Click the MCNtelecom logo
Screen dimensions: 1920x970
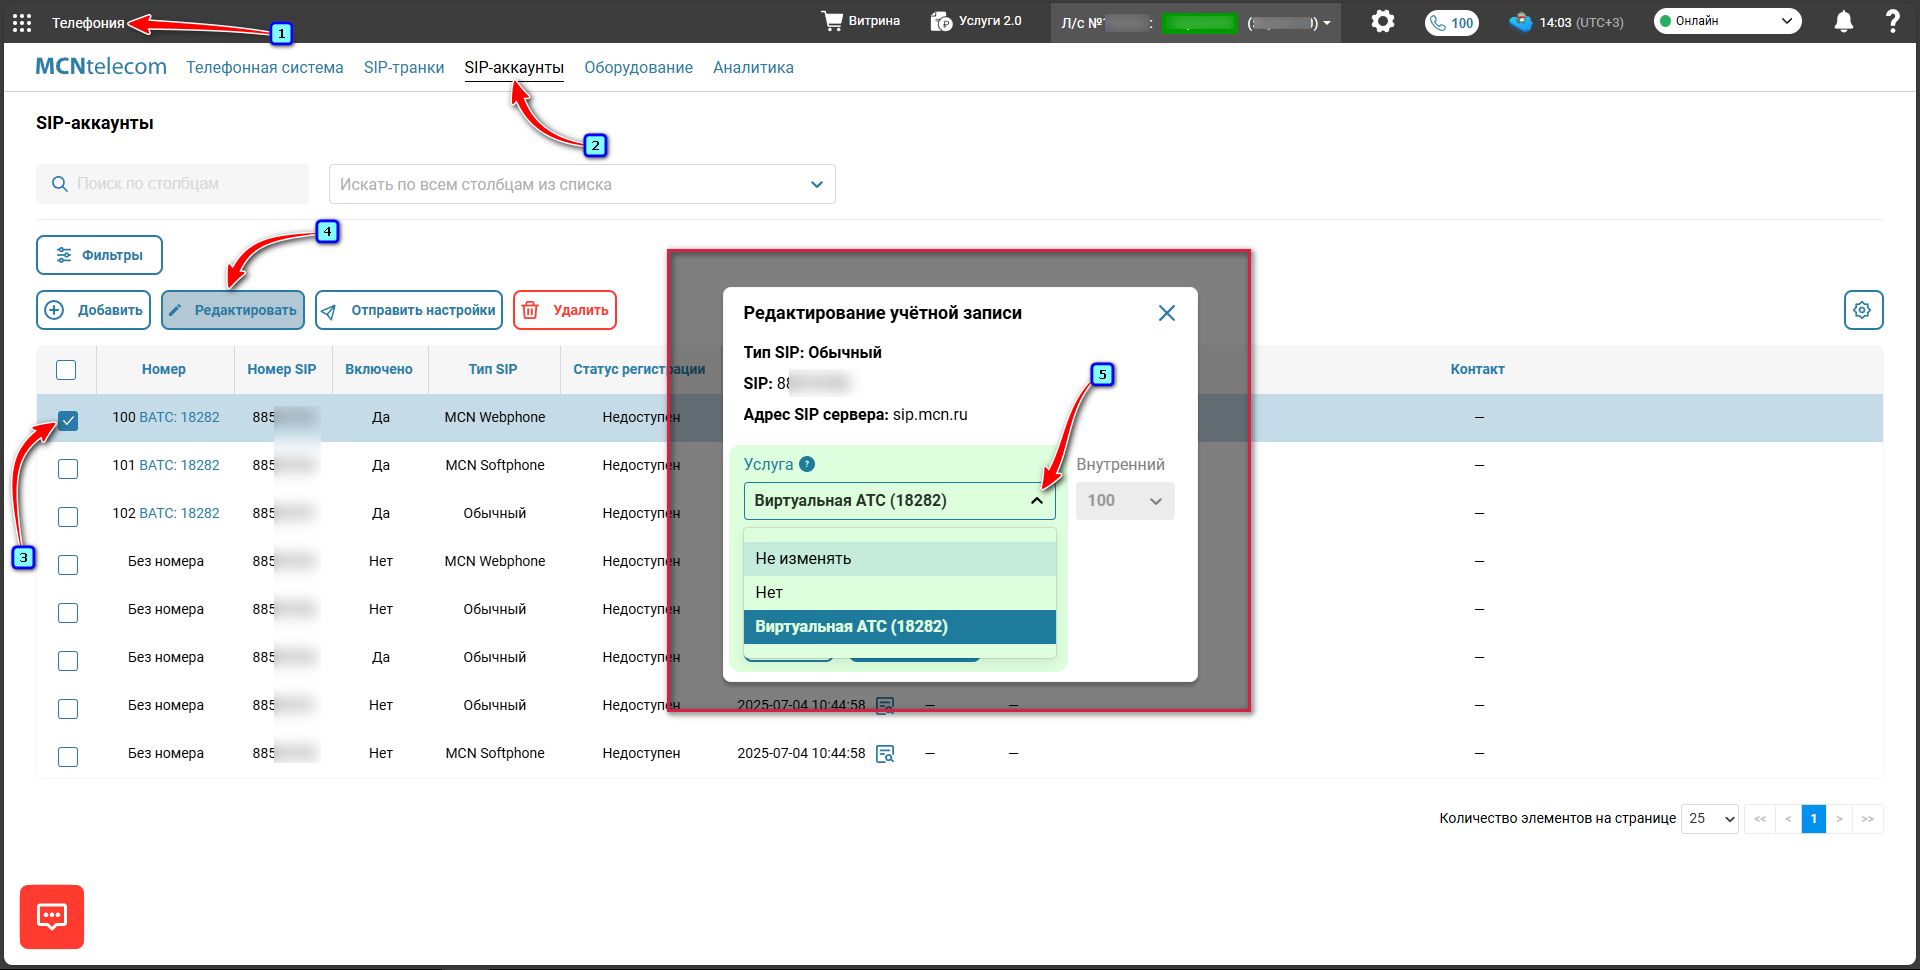(101, 67)
